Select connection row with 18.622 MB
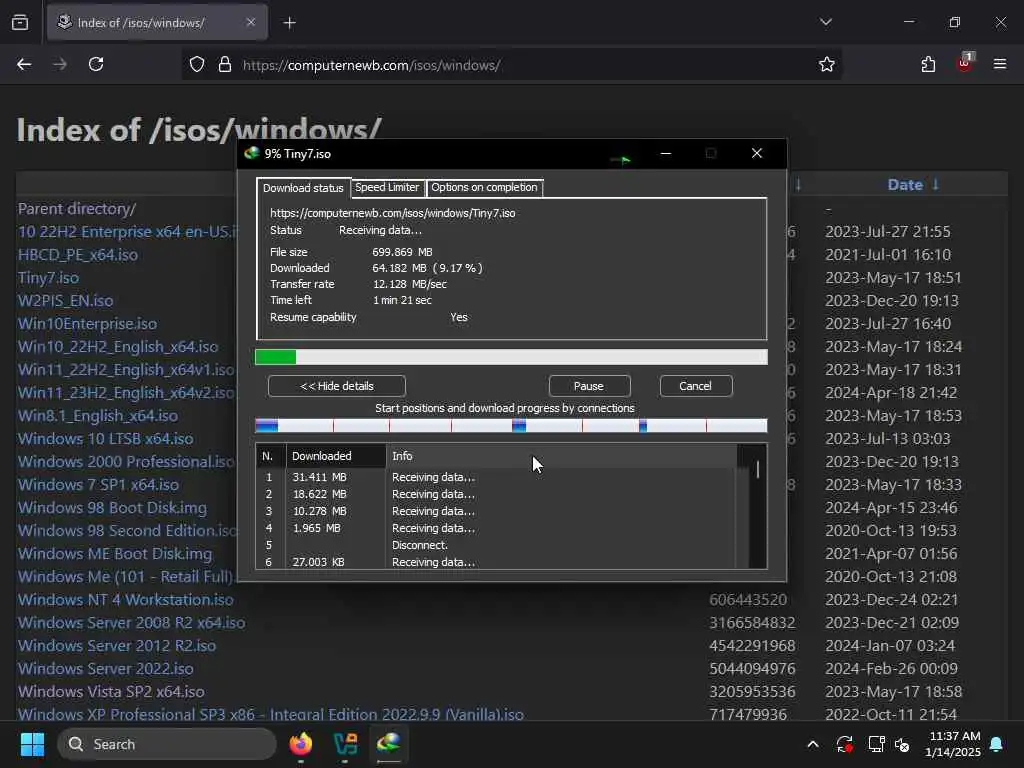 496,494
